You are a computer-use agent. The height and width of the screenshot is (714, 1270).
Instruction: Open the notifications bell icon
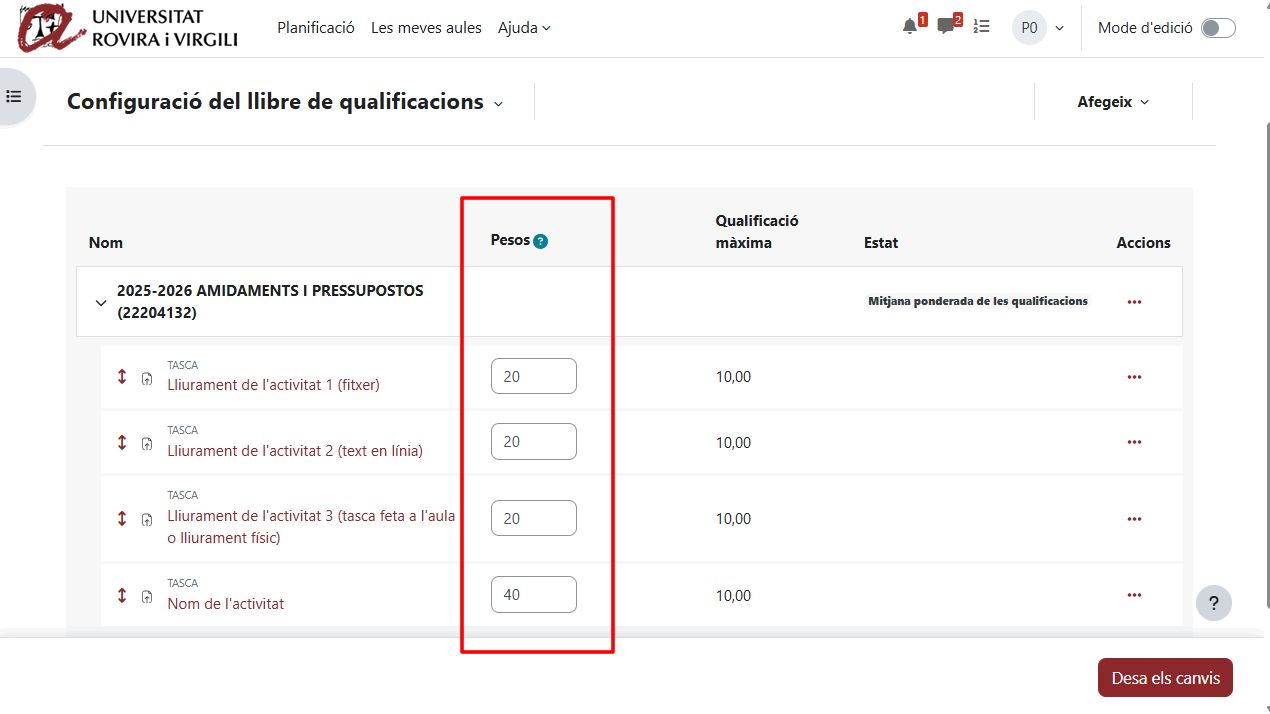click(909, 28)
